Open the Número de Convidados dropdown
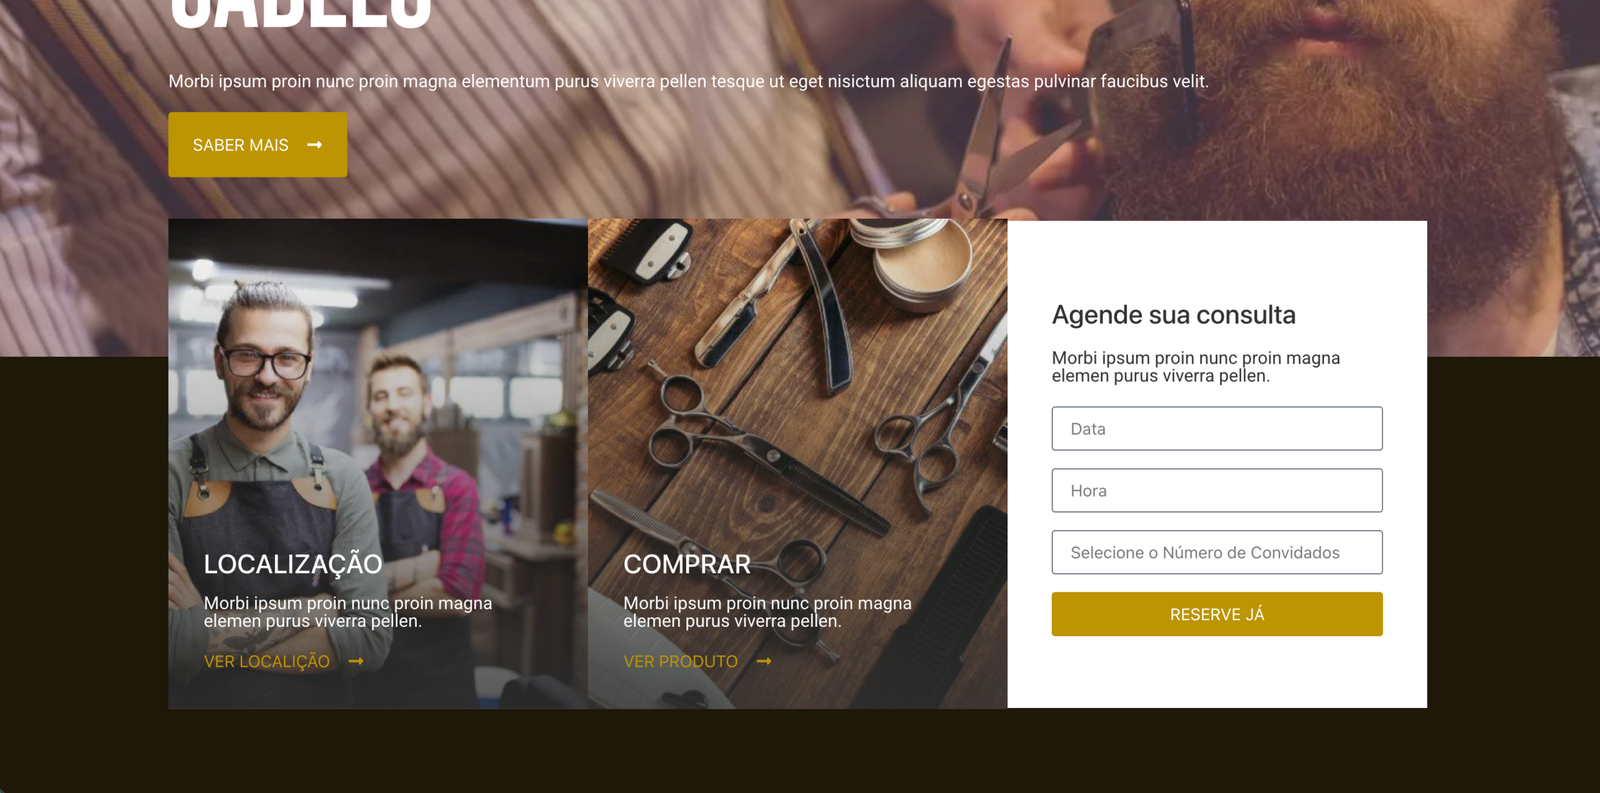Screen dimensions: 1600x793 1217,552
